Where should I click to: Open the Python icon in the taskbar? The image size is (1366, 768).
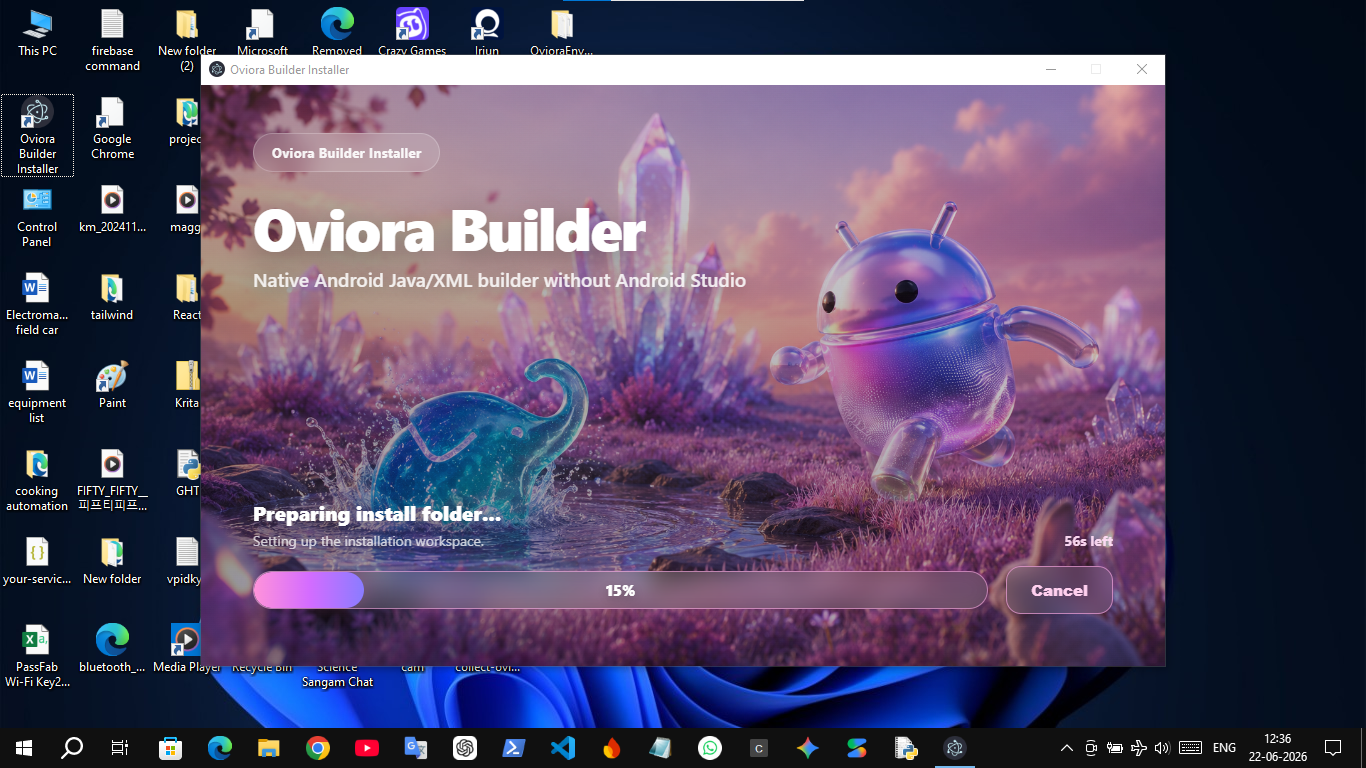click(906, 747)
